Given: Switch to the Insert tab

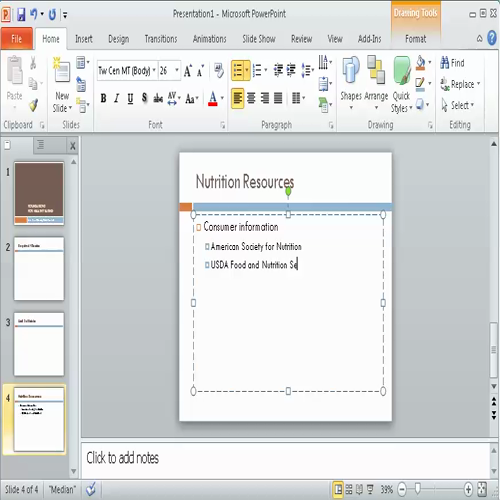Looking at the screenshot, I should (x=84, y=39).
